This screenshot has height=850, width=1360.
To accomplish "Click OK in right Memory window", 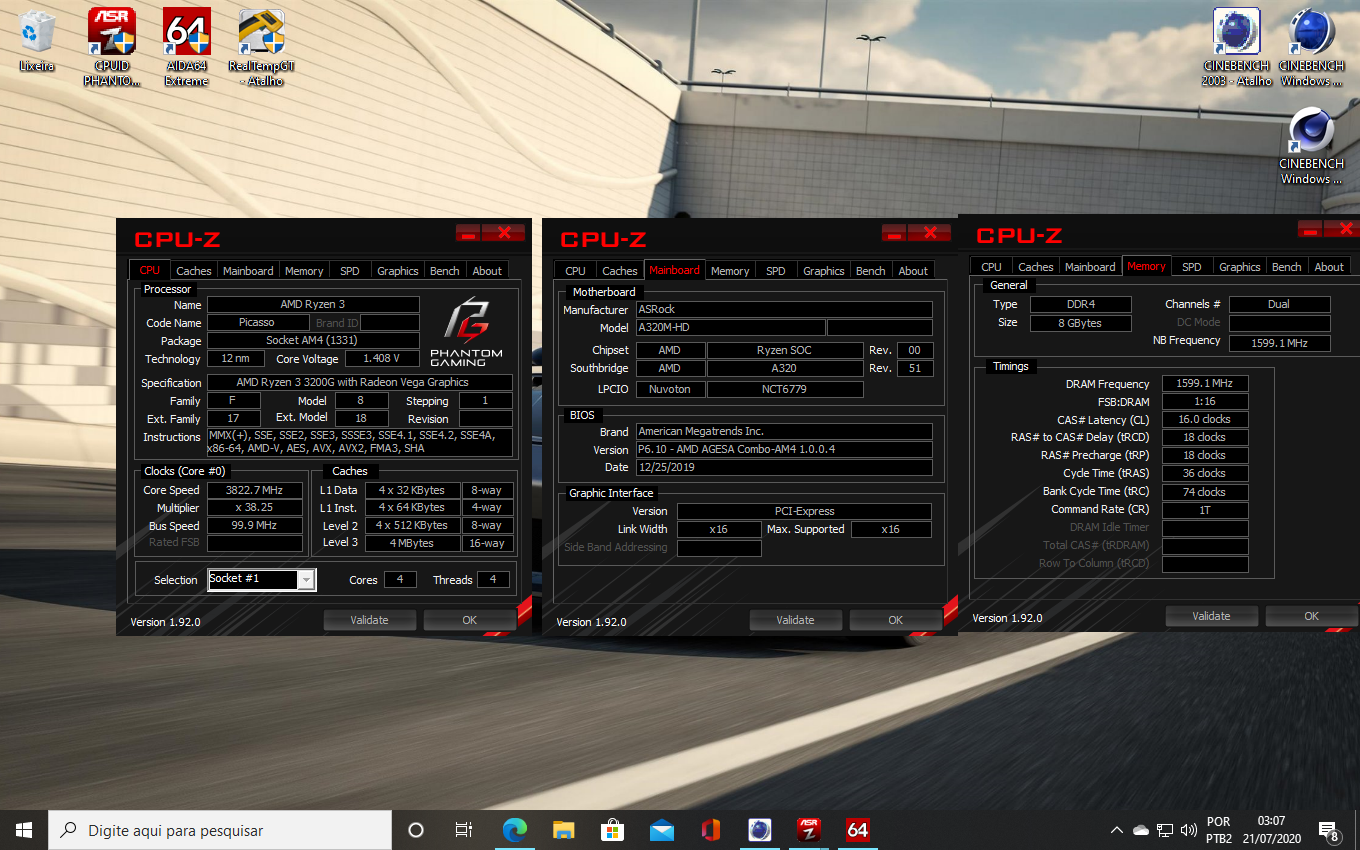I will pyautogui.click(x=1311, y=616).
